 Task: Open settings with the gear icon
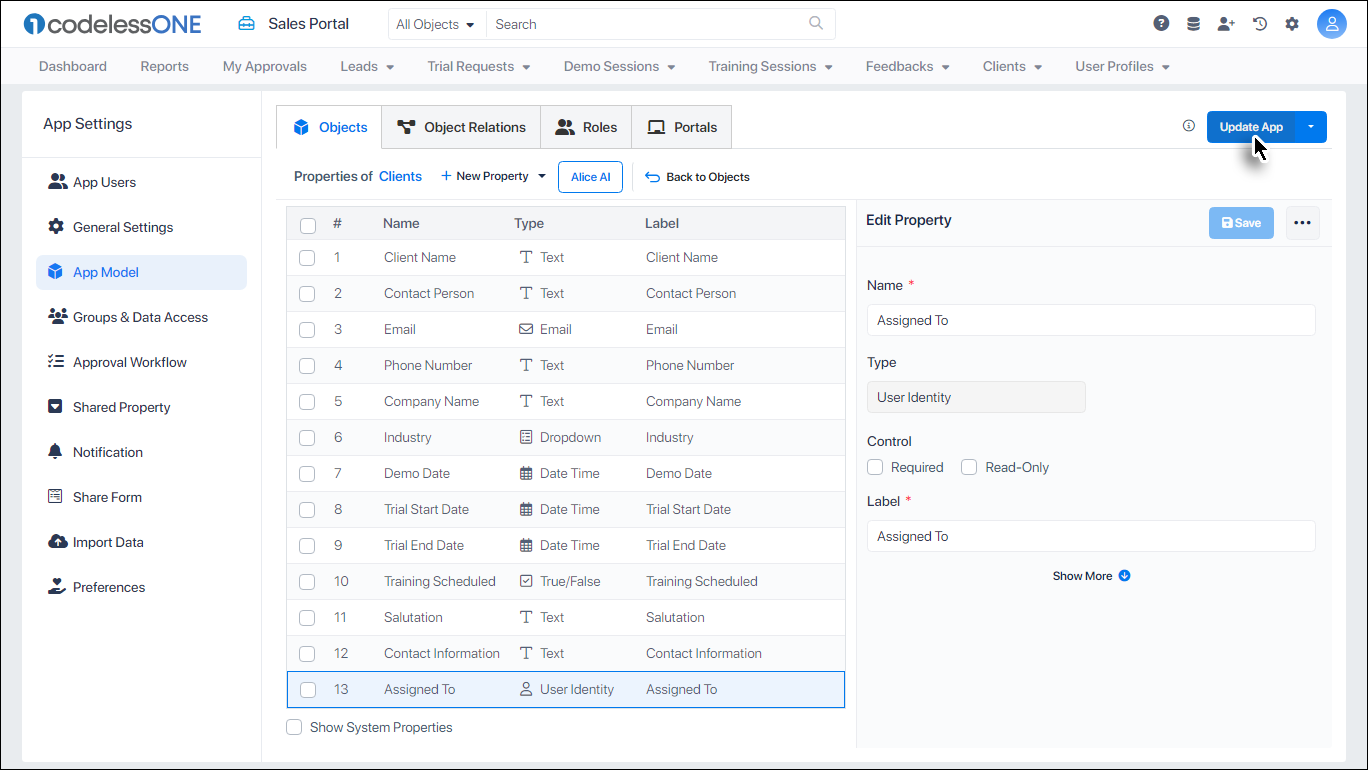point(1292,22)
